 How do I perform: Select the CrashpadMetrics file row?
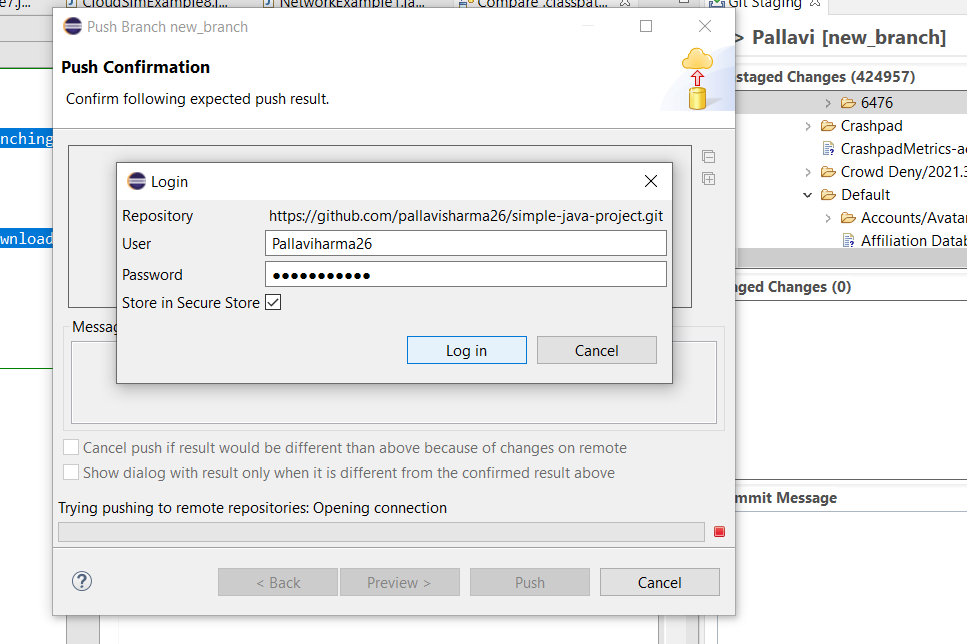(893, 149)
